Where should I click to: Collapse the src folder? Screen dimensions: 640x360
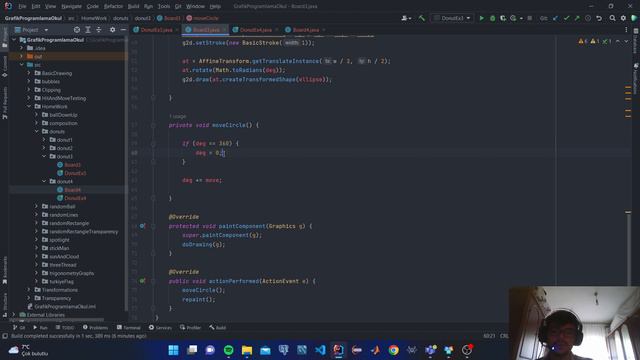[x=22, y=65]
